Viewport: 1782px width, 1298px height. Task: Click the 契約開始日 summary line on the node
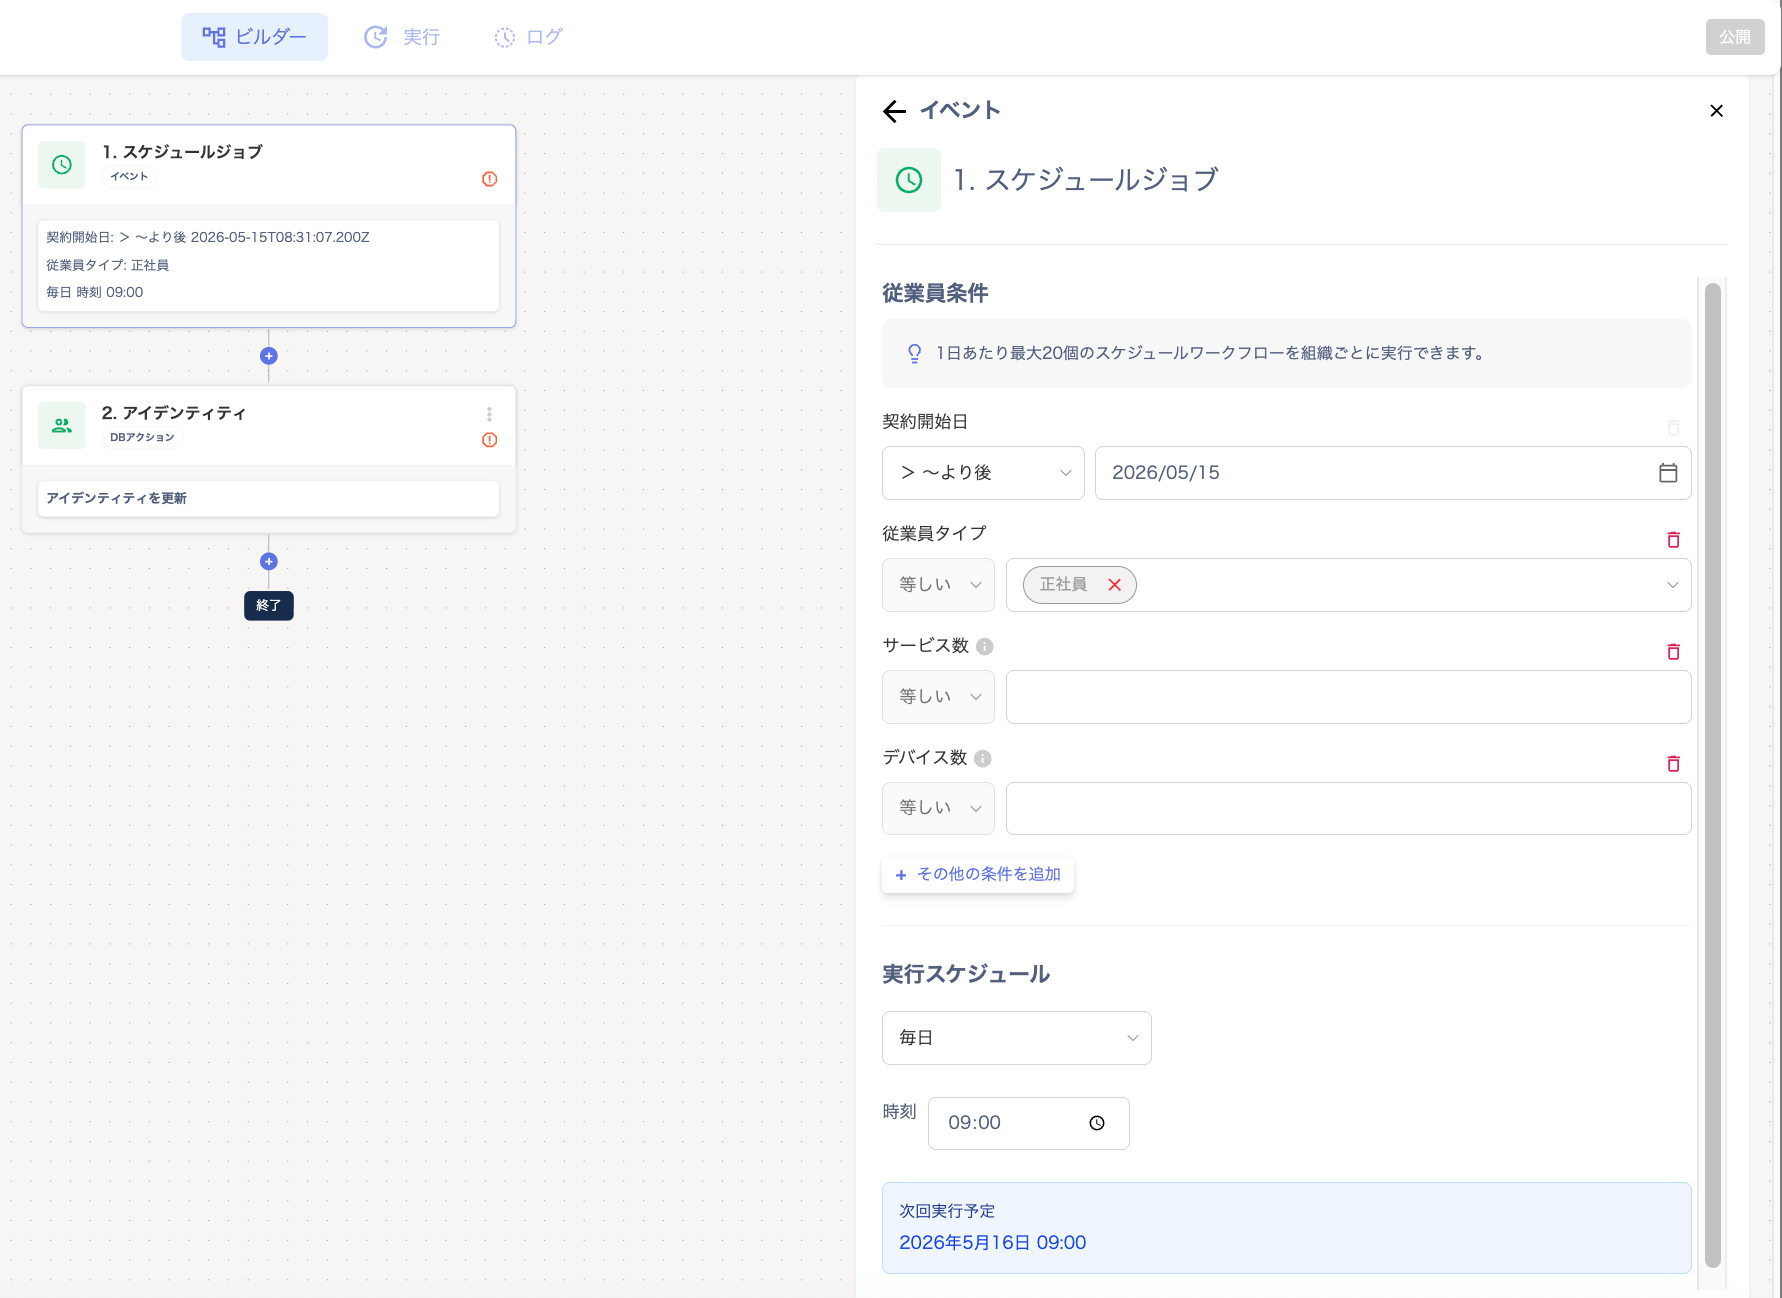(x=208, y=237)
